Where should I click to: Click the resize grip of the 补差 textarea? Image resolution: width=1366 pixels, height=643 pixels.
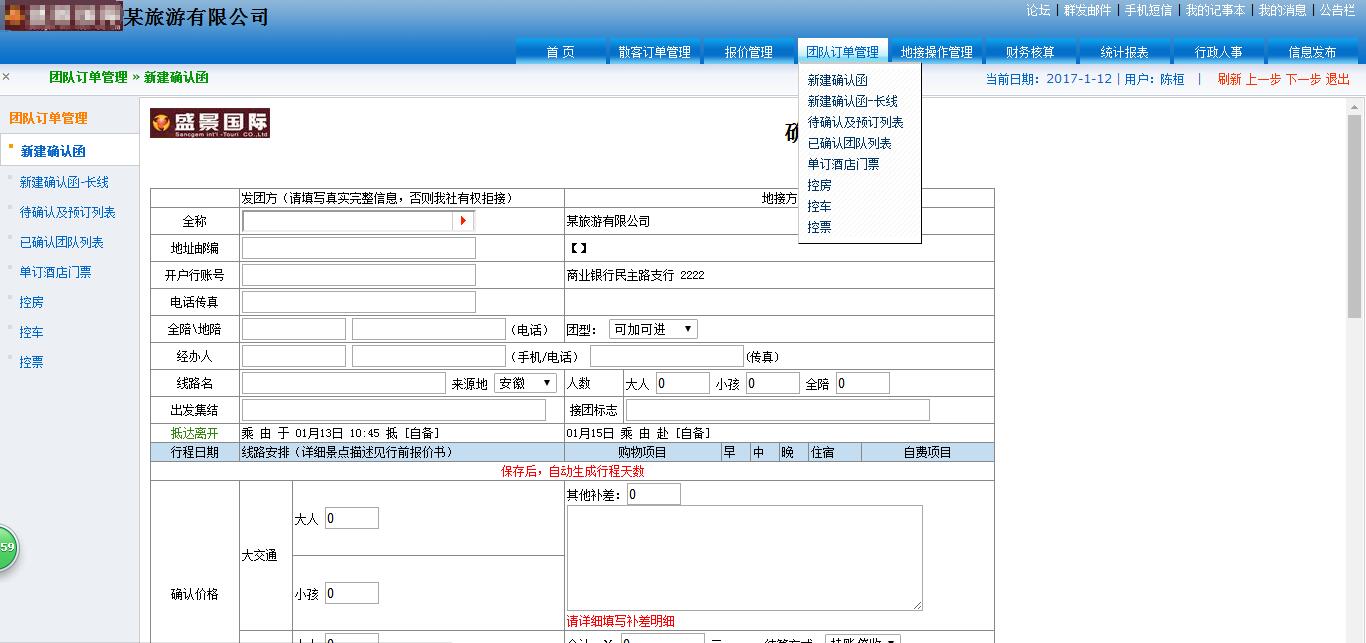tap(917, 605)
